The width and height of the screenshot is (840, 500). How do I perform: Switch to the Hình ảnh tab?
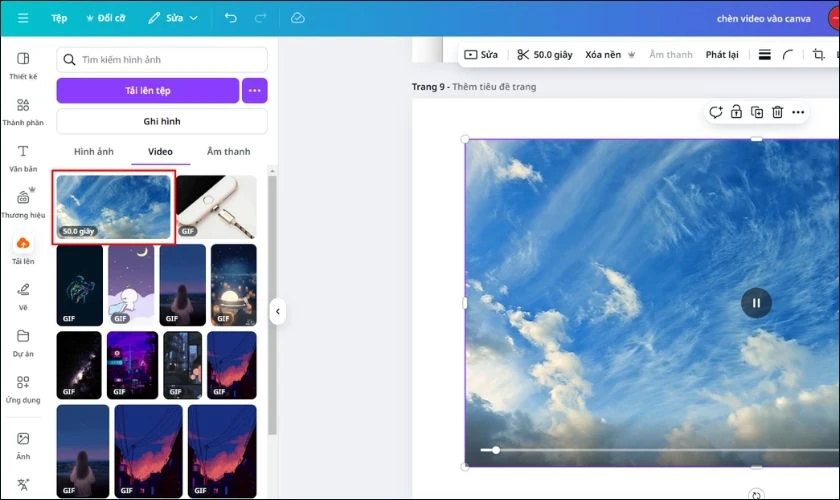coord(94,152)
